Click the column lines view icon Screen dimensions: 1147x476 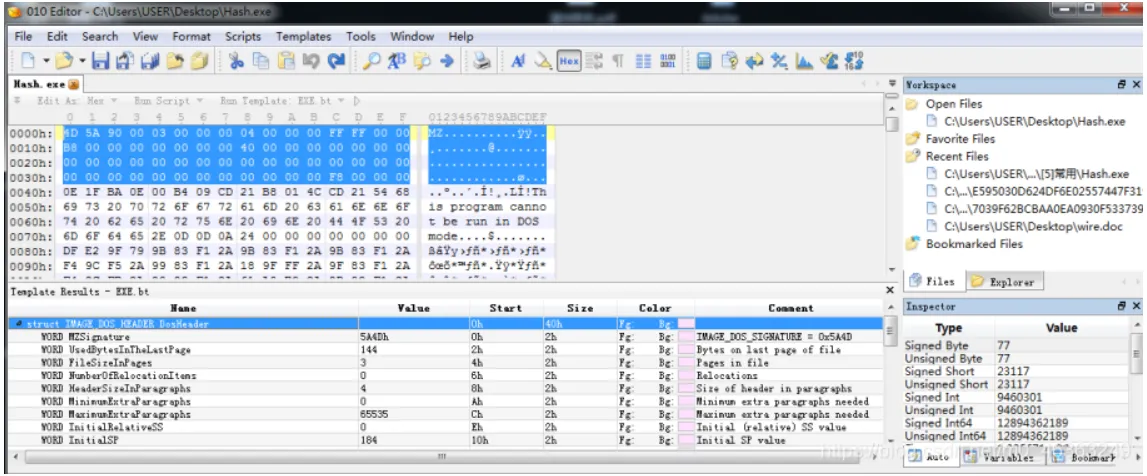643,61
